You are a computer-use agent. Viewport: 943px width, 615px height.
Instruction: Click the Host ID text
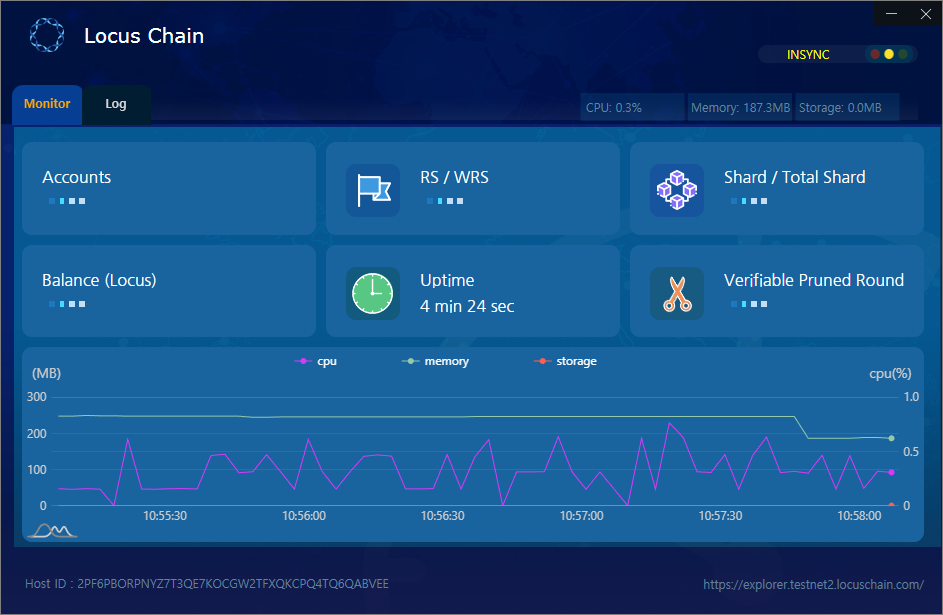[x=207, y=584]
